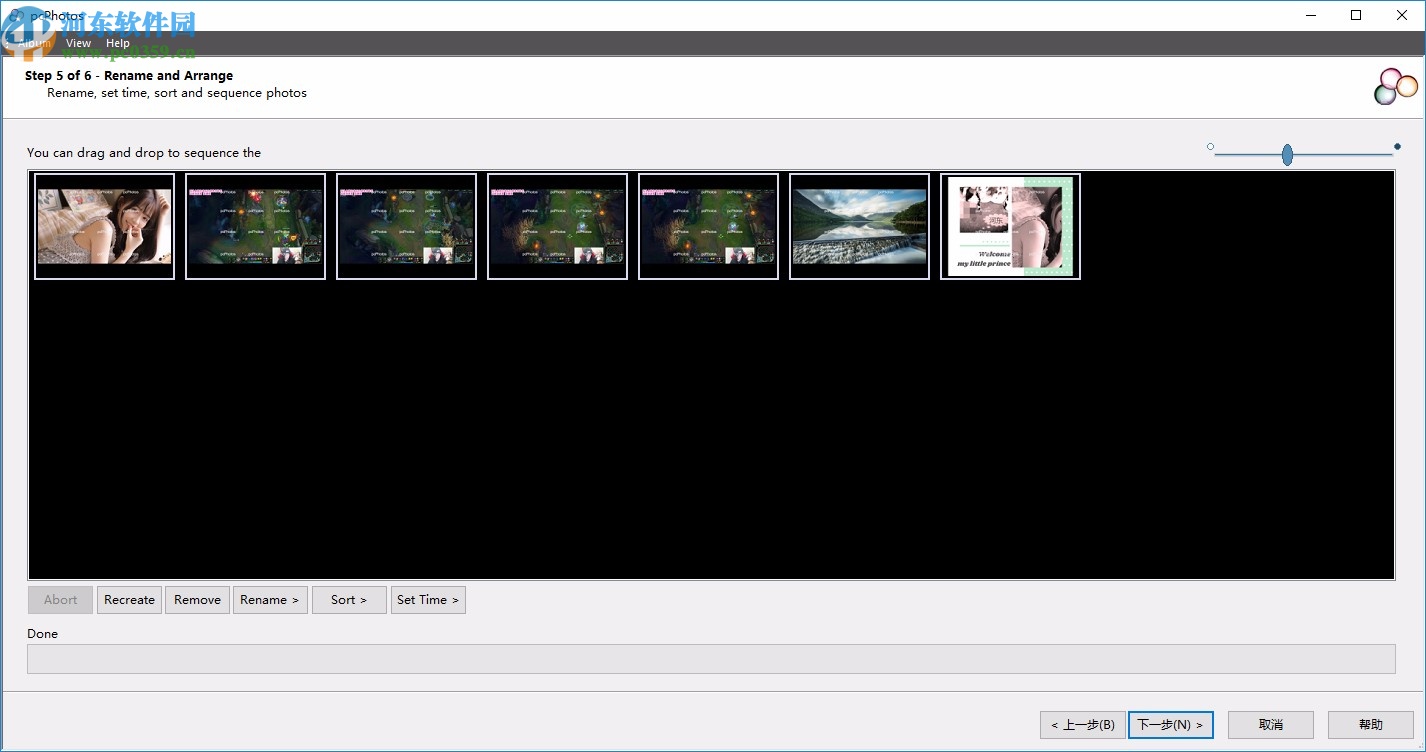Open the Album menu

click(x=34, y=43)
